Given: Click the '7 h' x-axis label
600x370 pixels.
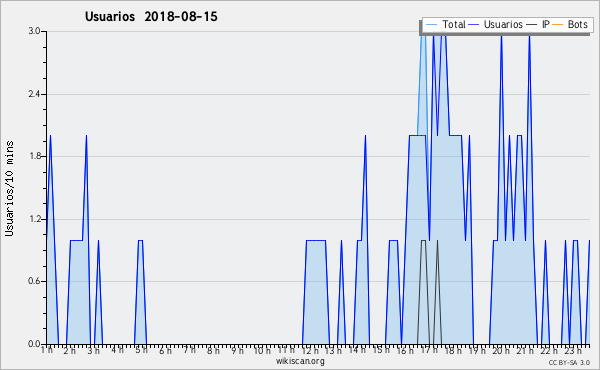Looking at the screenshot, I should (189, 349).
